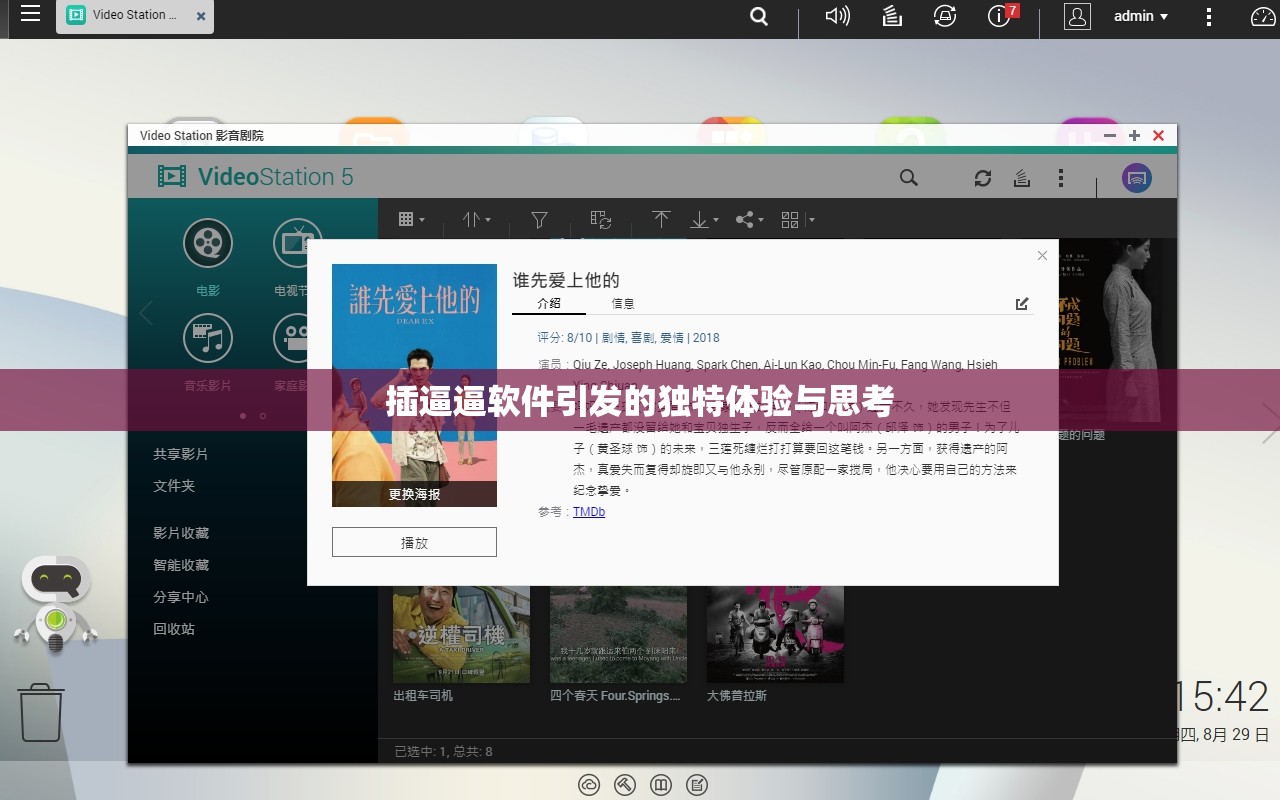Click the classification settings toolbar icon
1280x800 pixels.
point(600,219)
